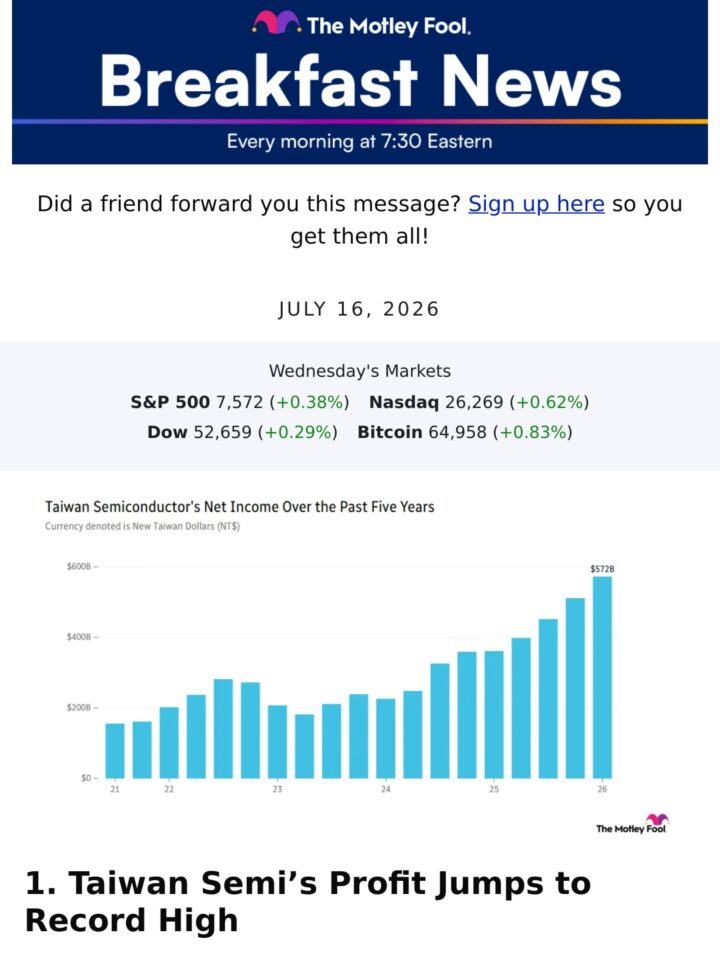The image size is (720, 960).
Task: Click the Taiwan Semiconductor chart title
Action: 239,507
